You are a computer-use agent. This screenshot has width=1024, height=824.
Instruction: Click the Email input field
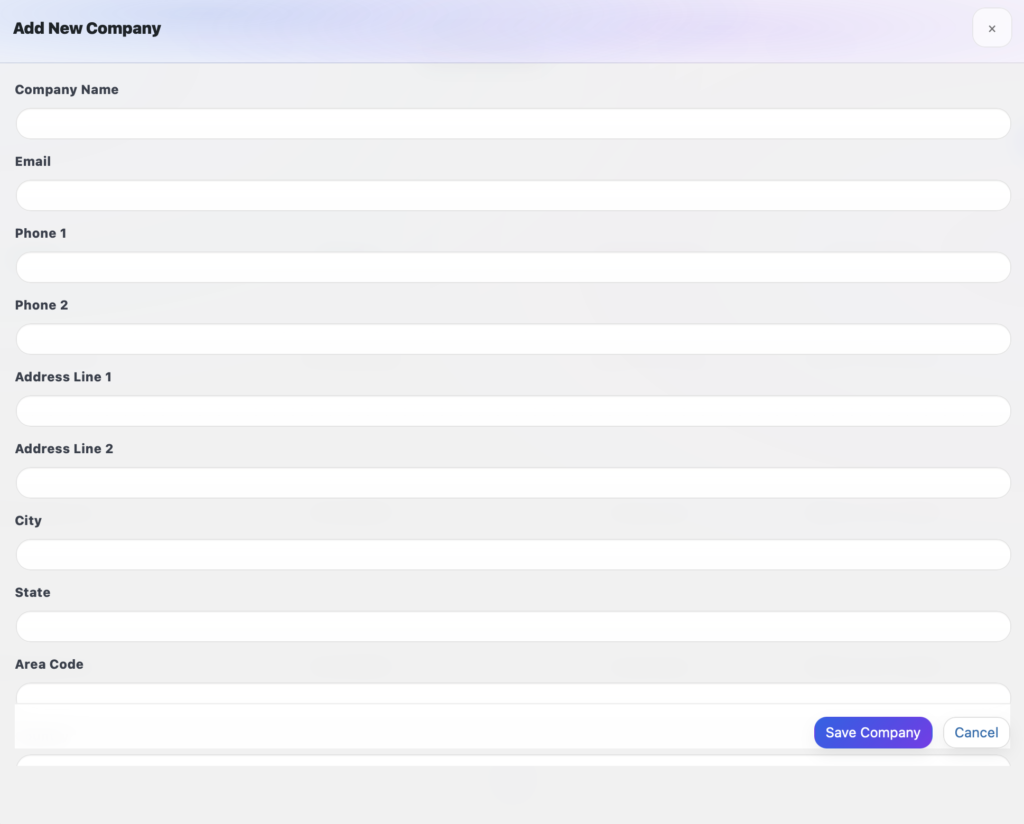[512, 195]
